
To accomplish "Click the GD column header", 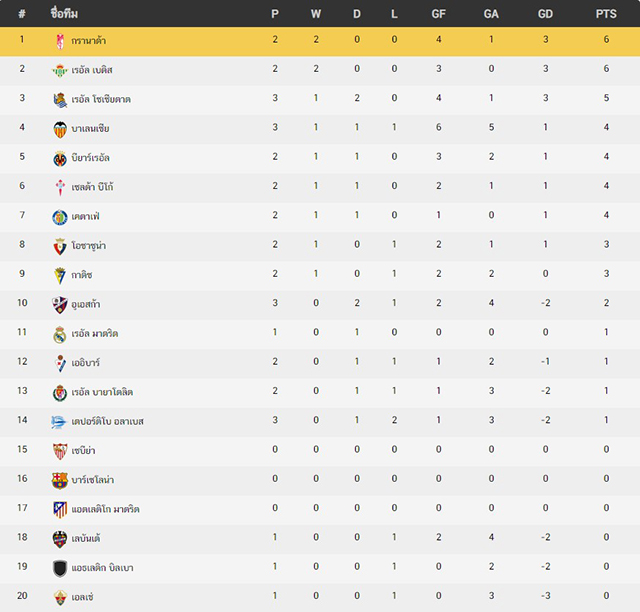I will (x=545, y=14).
